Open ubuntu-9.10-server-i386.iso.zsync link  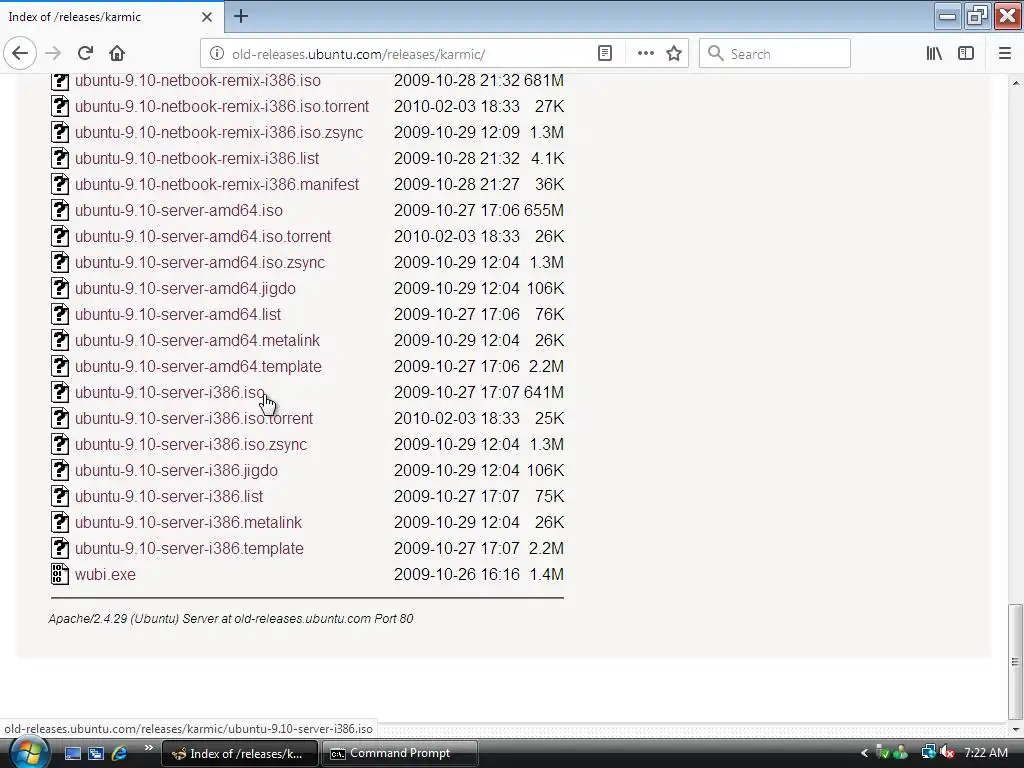(191, 445)
